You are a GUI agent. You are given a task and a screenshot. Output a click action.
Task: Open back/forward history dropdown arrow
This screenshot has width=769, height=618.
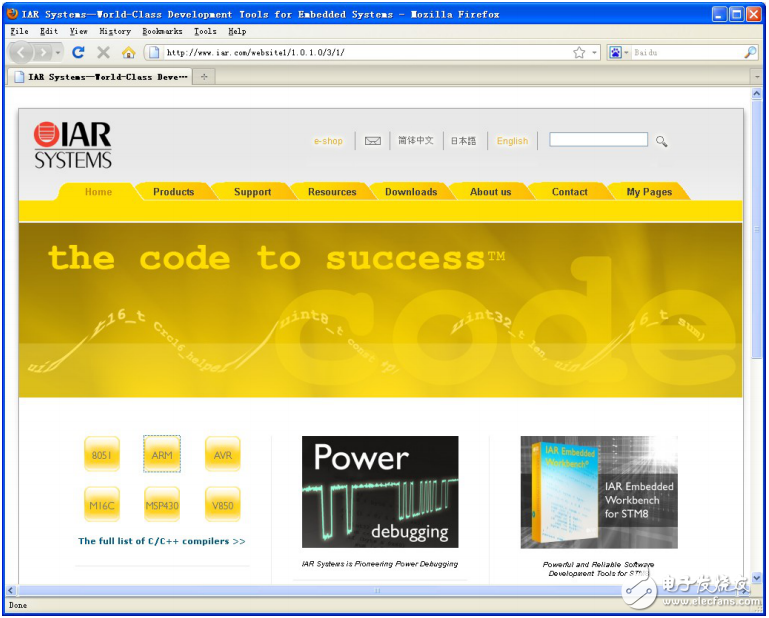58,52
